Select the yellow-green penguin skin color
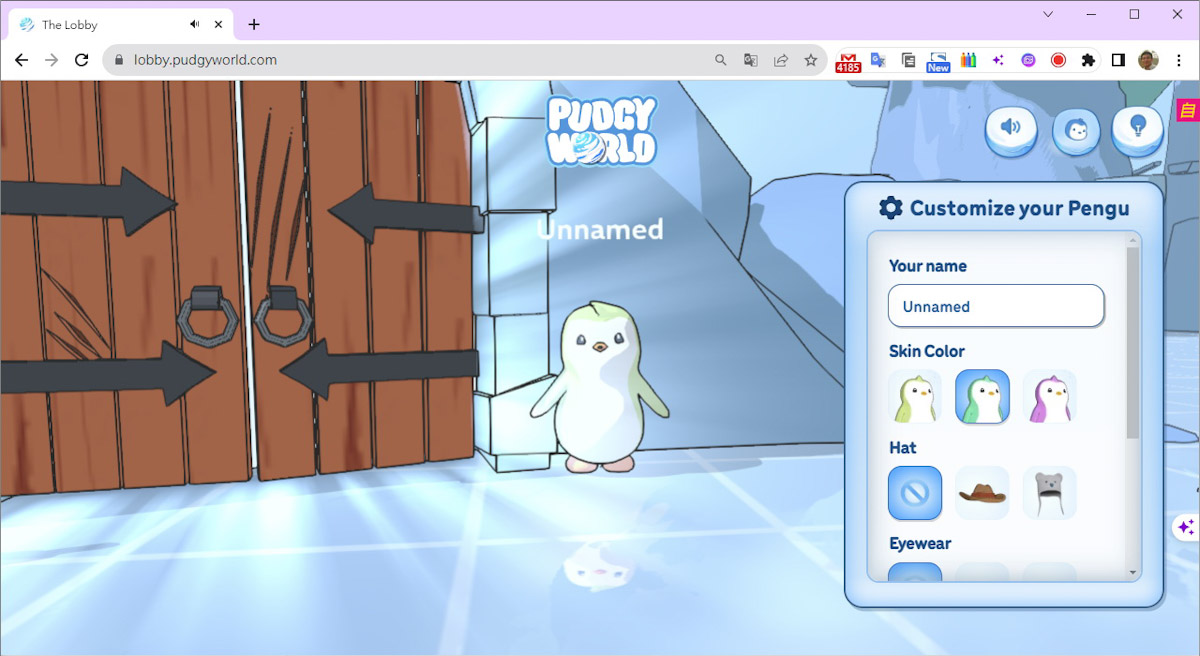 click(915, 397)
